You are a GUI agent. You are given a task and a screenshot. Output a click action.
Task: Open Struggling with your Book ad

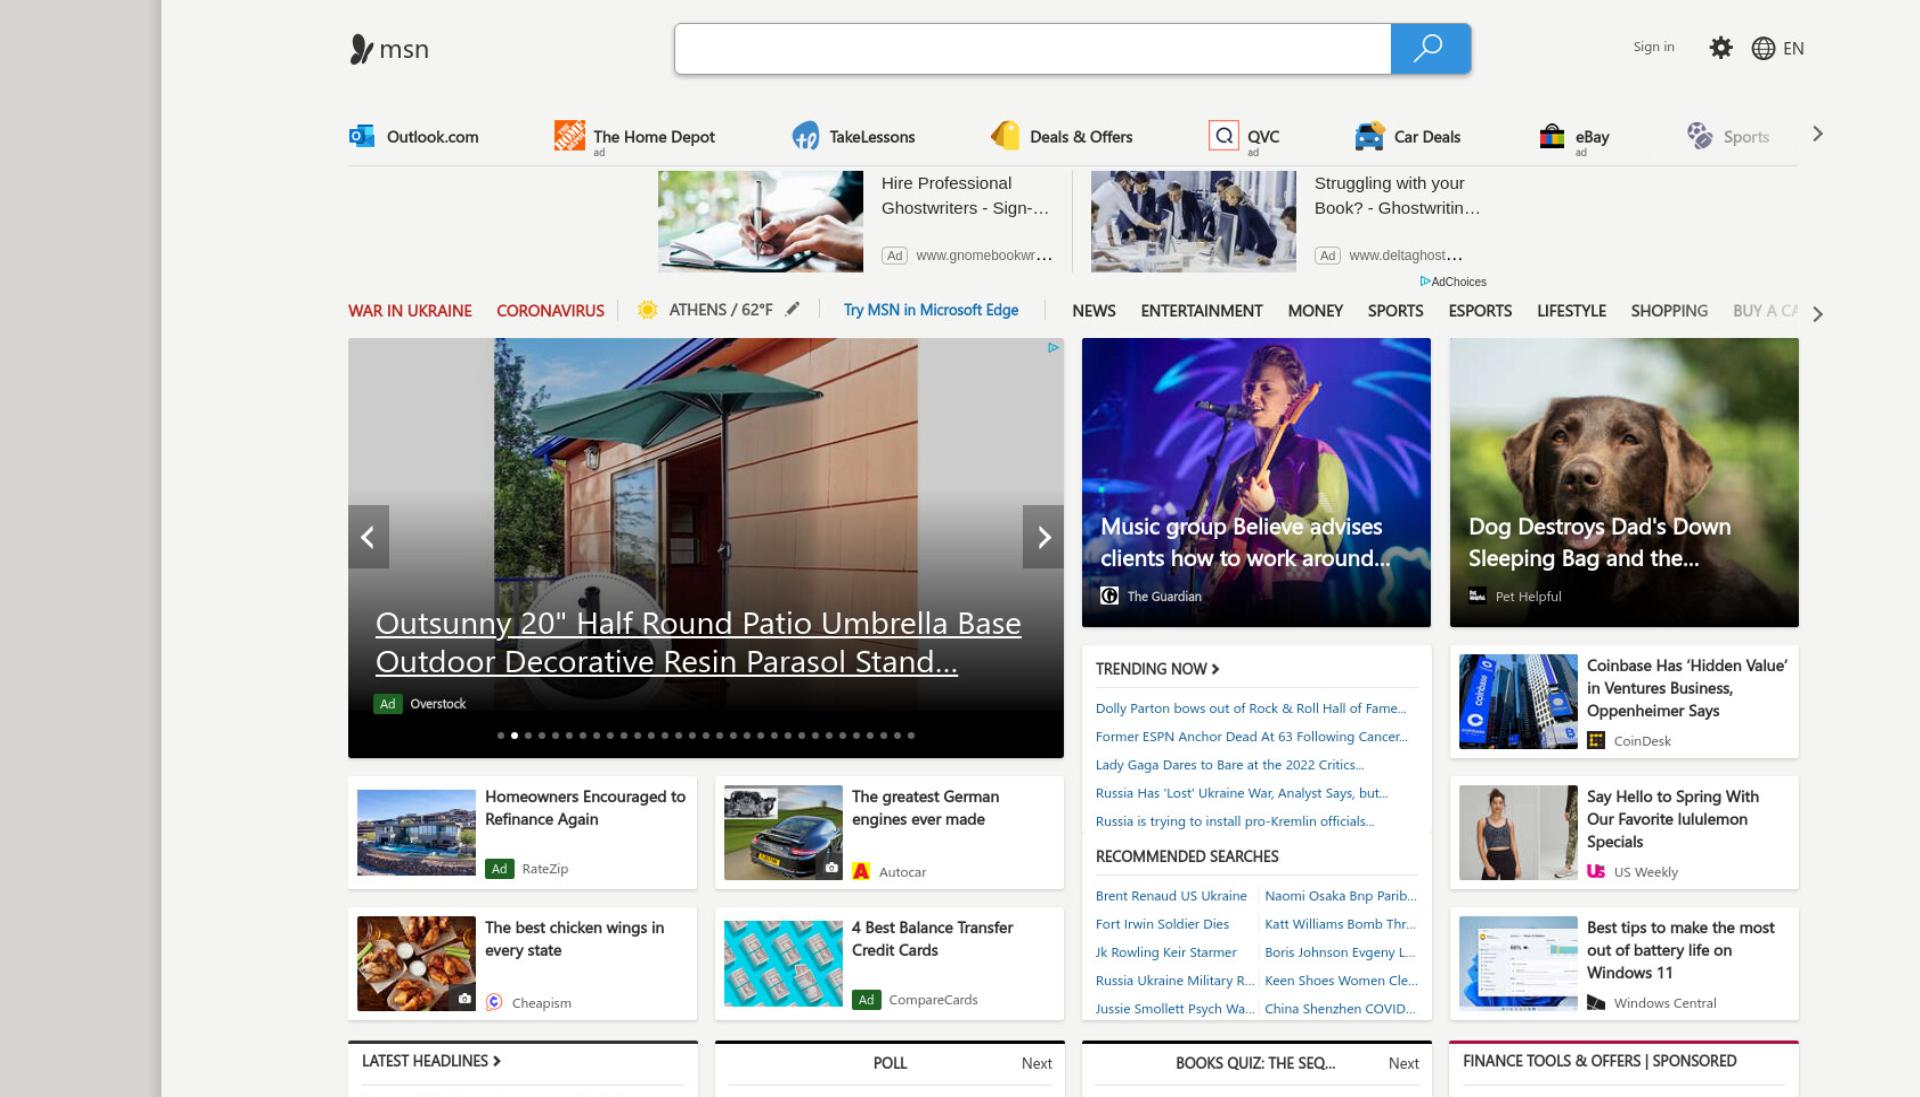coord(1286,221)
